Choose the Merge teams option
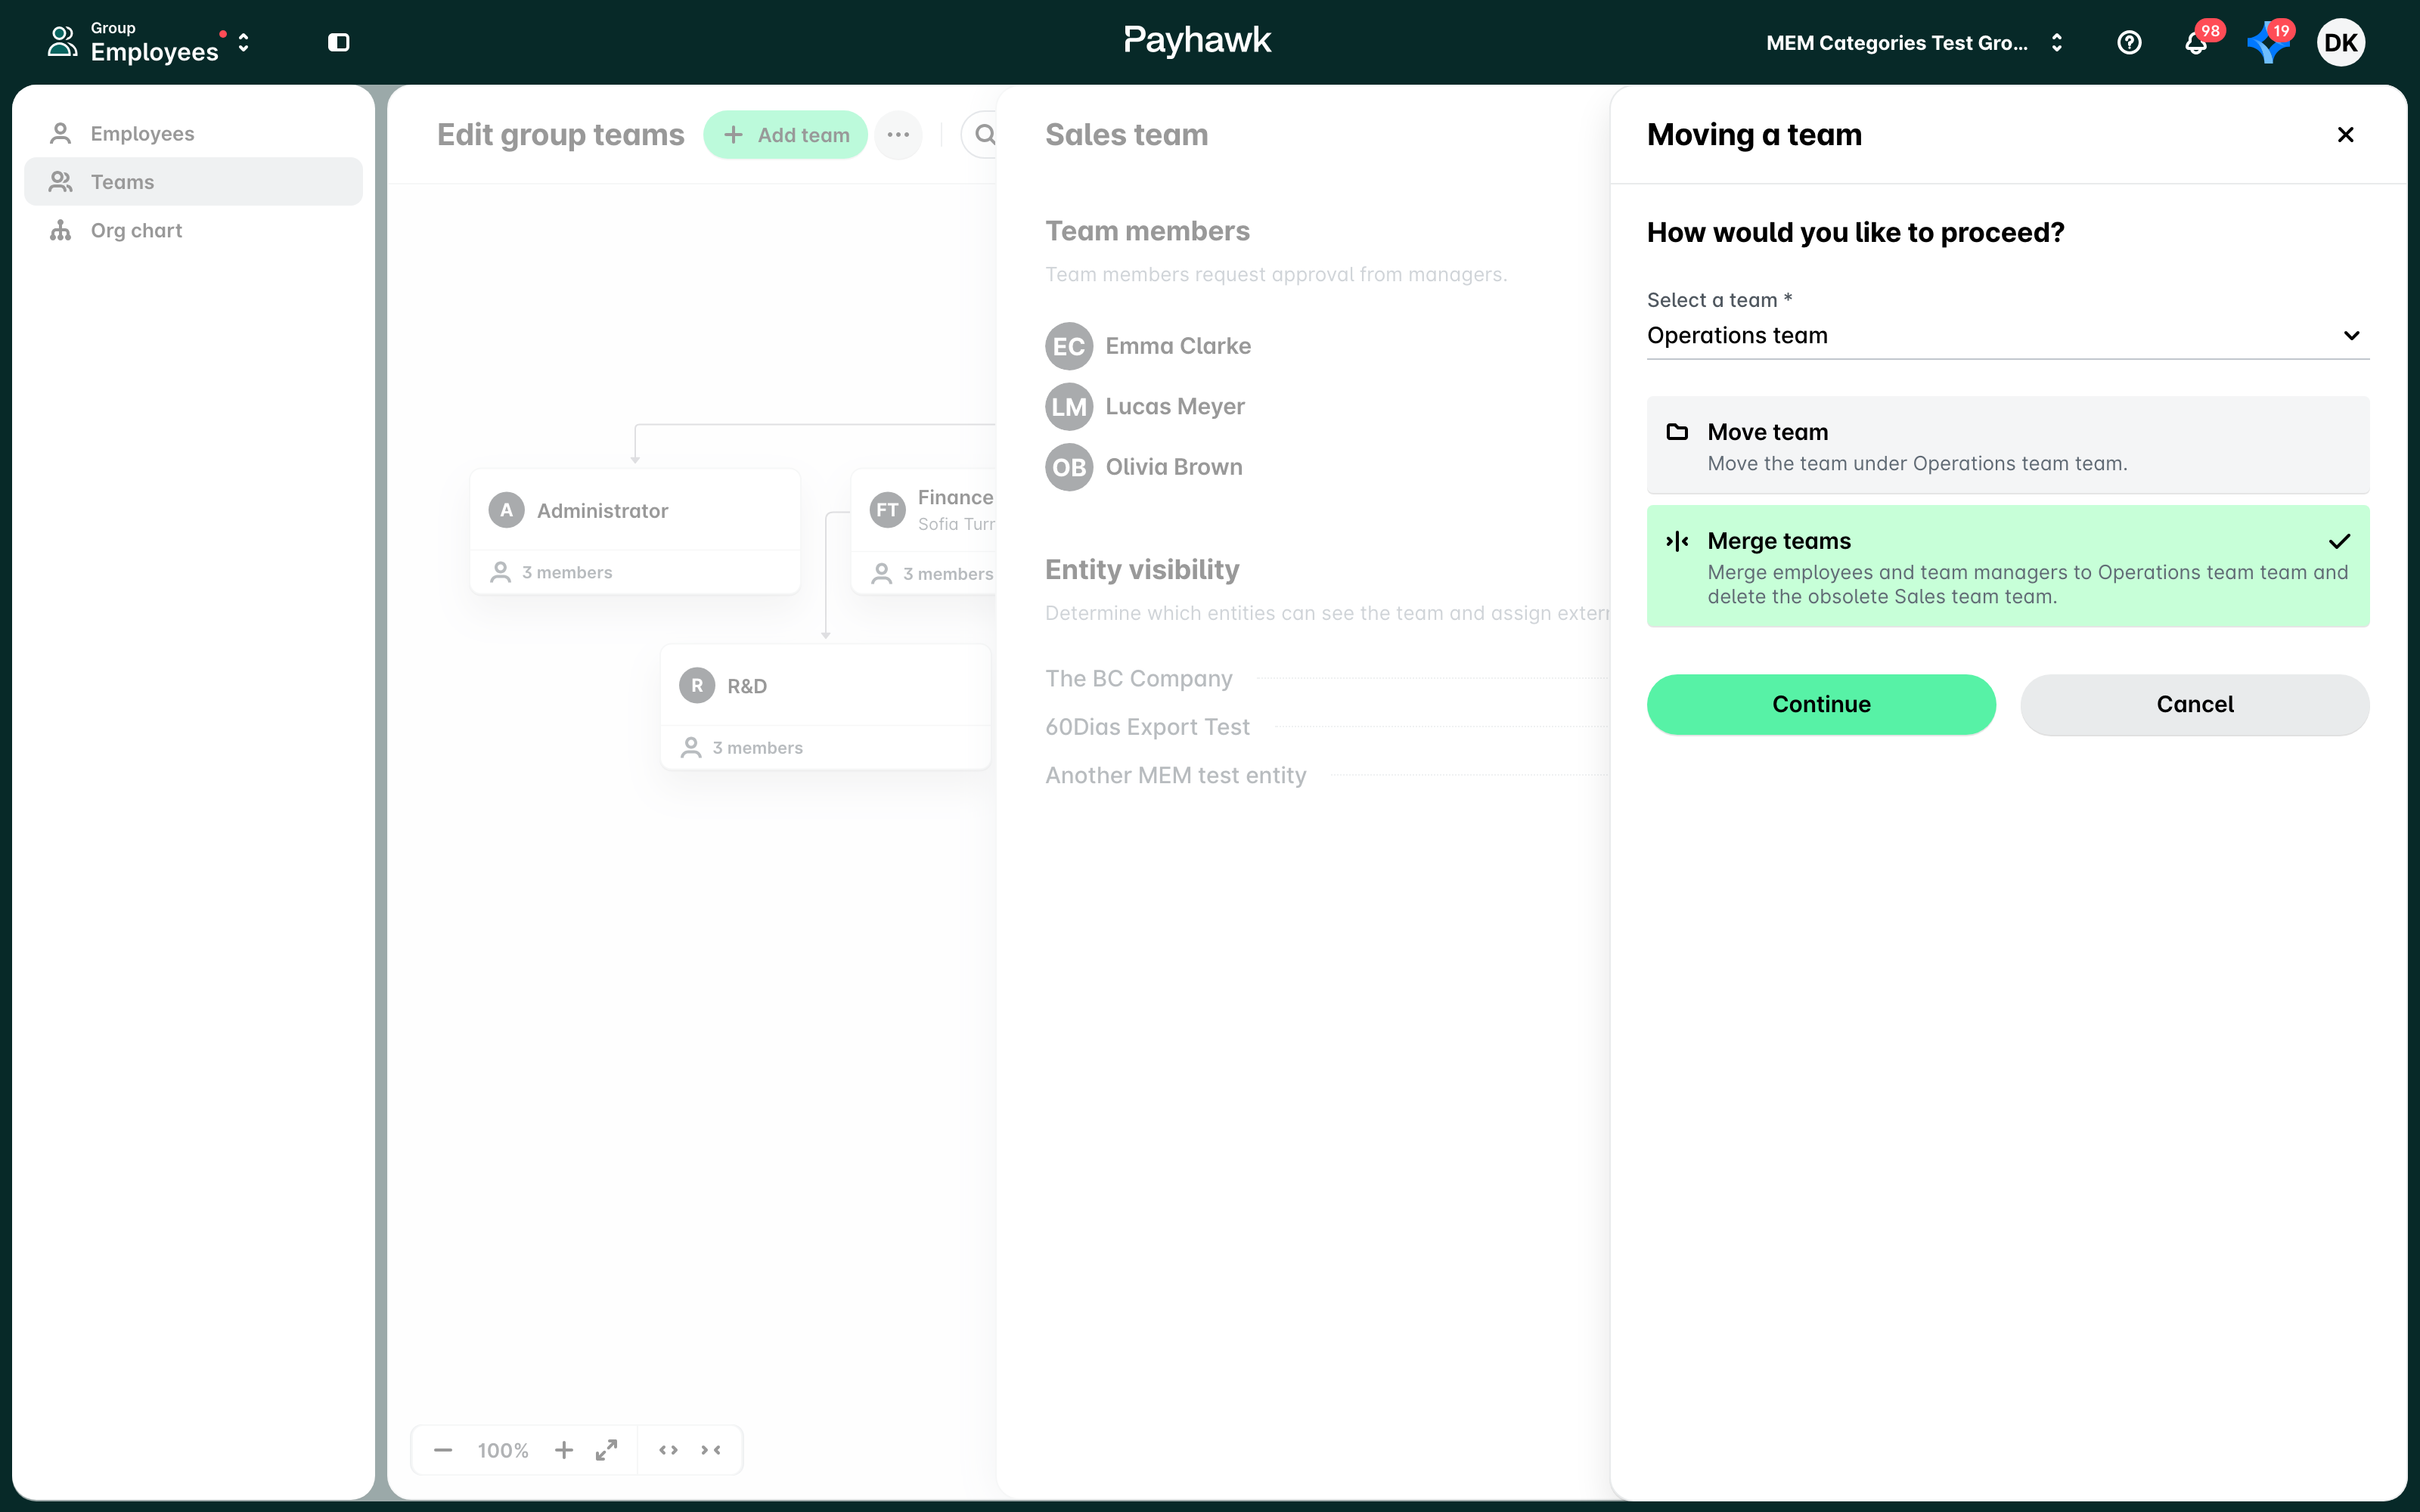 point(2007,566)
